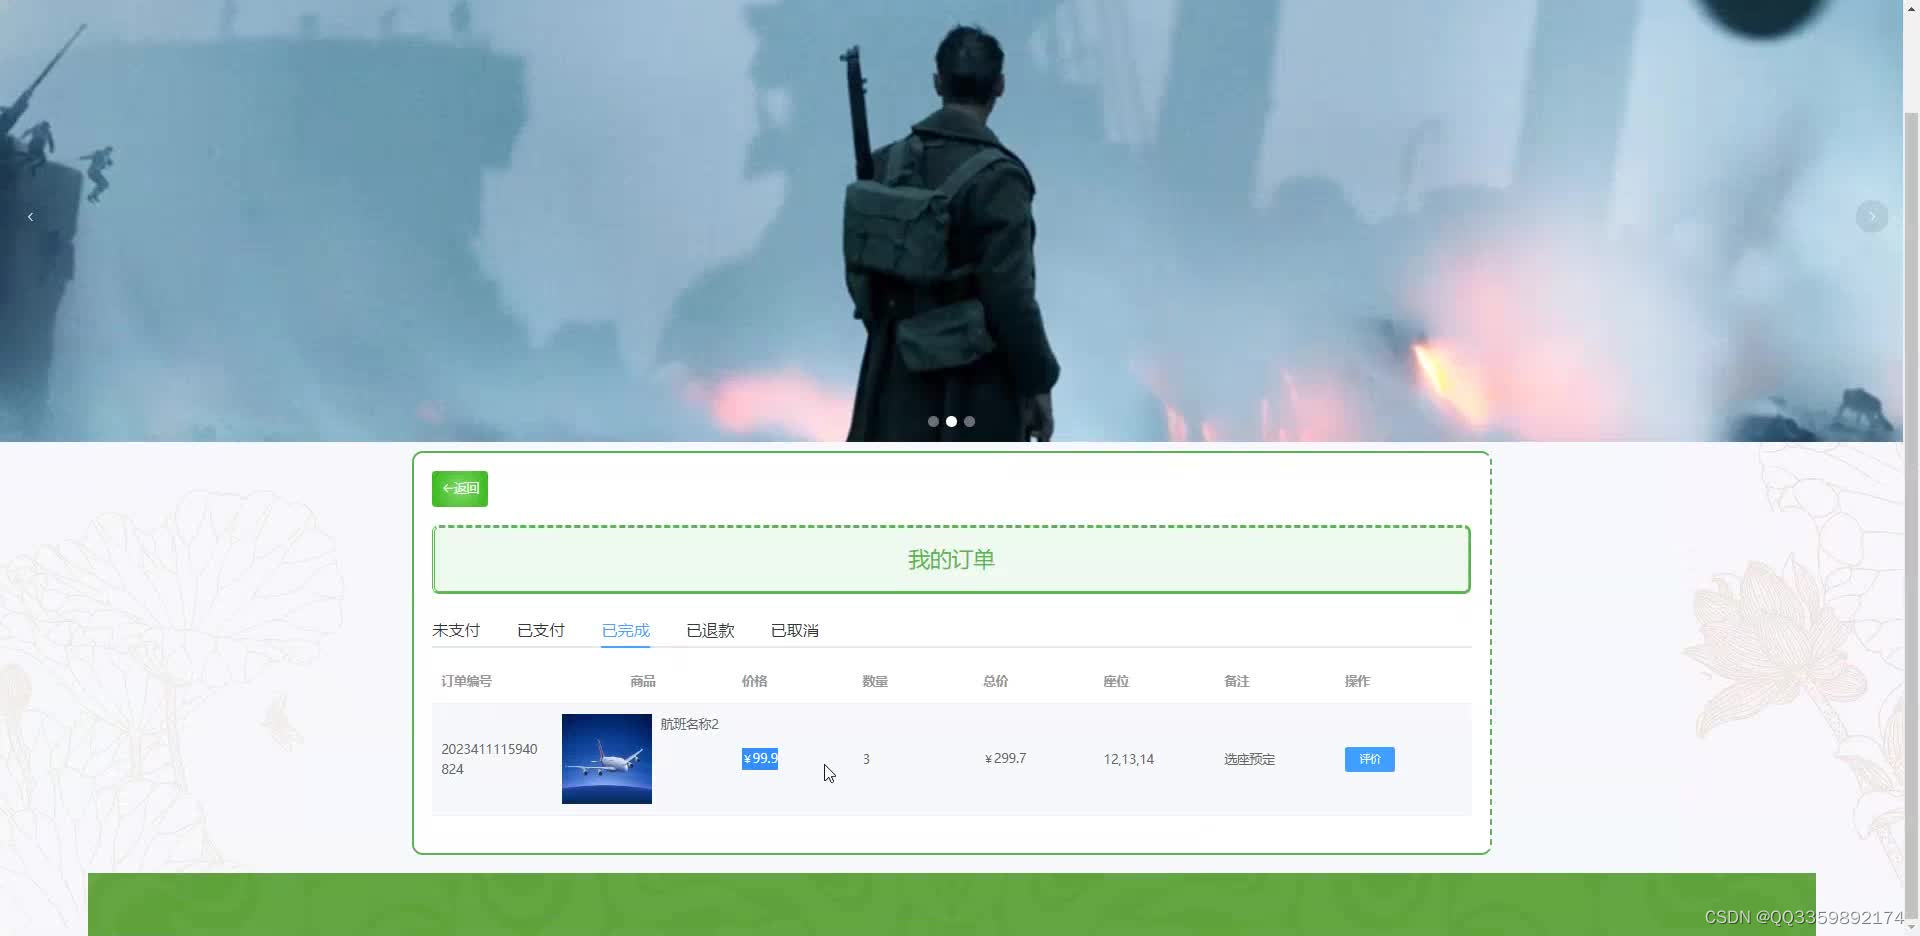Click the blue 评价 review button
The height and width of the screenshot is (936, 1920).
coord(1370,759)
